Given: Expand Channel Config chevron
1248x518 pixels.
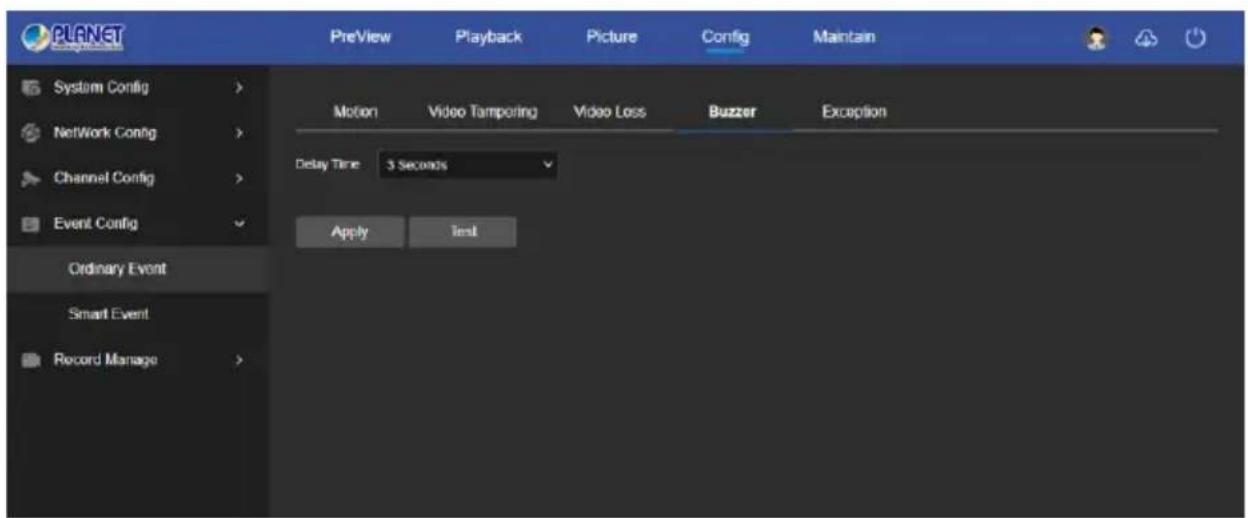Looking at the screenshot, I should tap(237, 178).
